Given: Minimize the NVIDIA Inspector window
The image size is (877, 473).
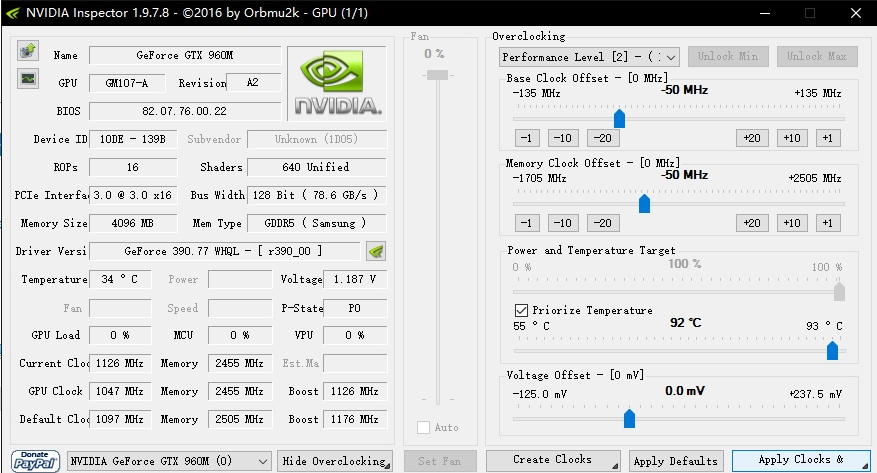Looking at the screenshot, I should (x=765, y=13).
